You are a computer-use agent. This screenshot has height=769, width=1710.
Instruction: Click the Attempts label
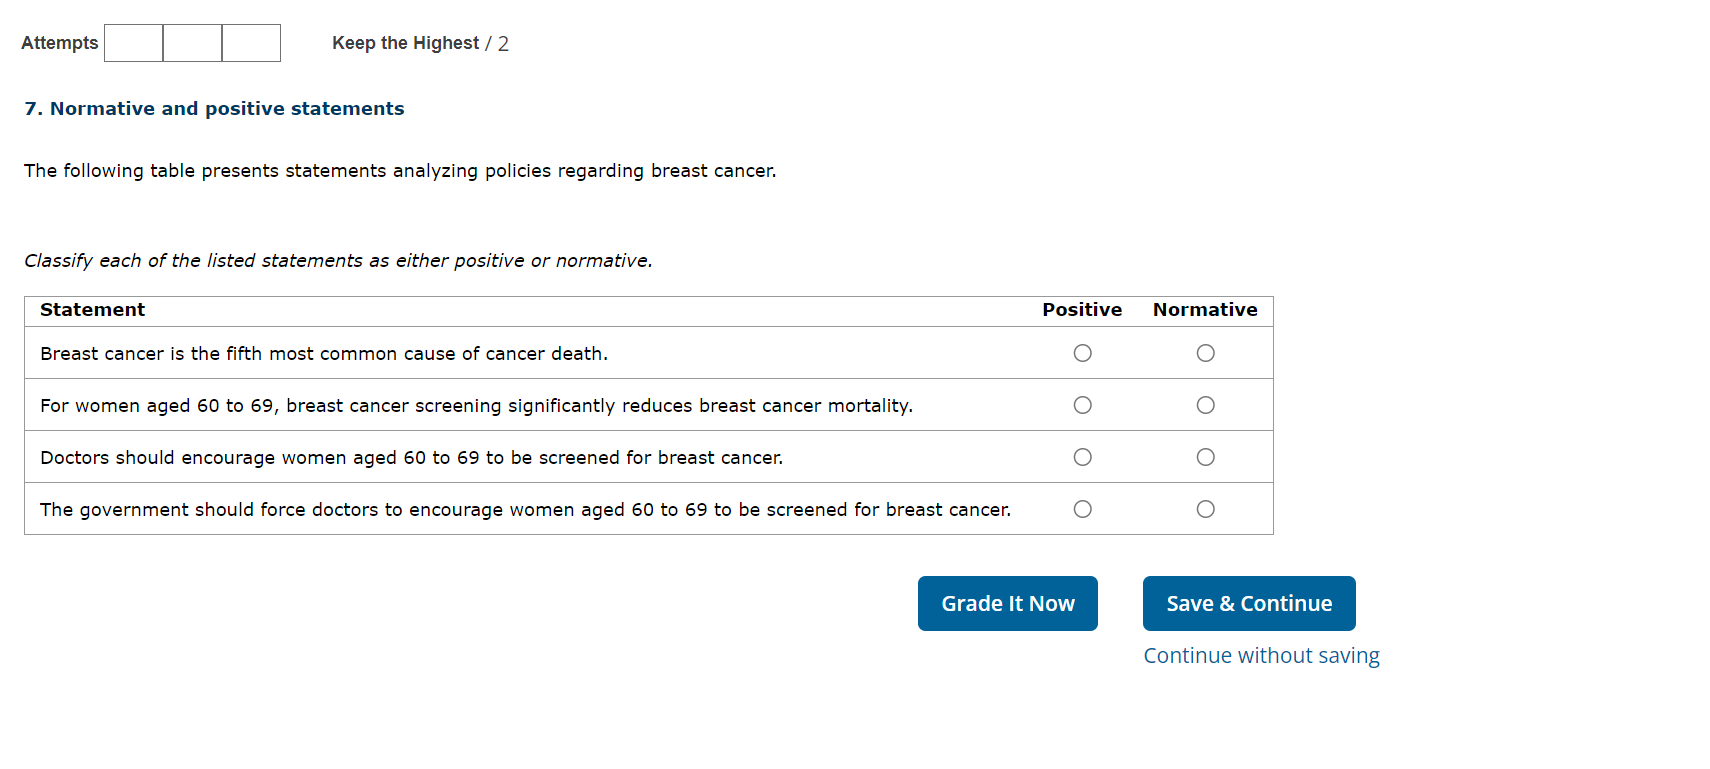[x=60, y=43]
